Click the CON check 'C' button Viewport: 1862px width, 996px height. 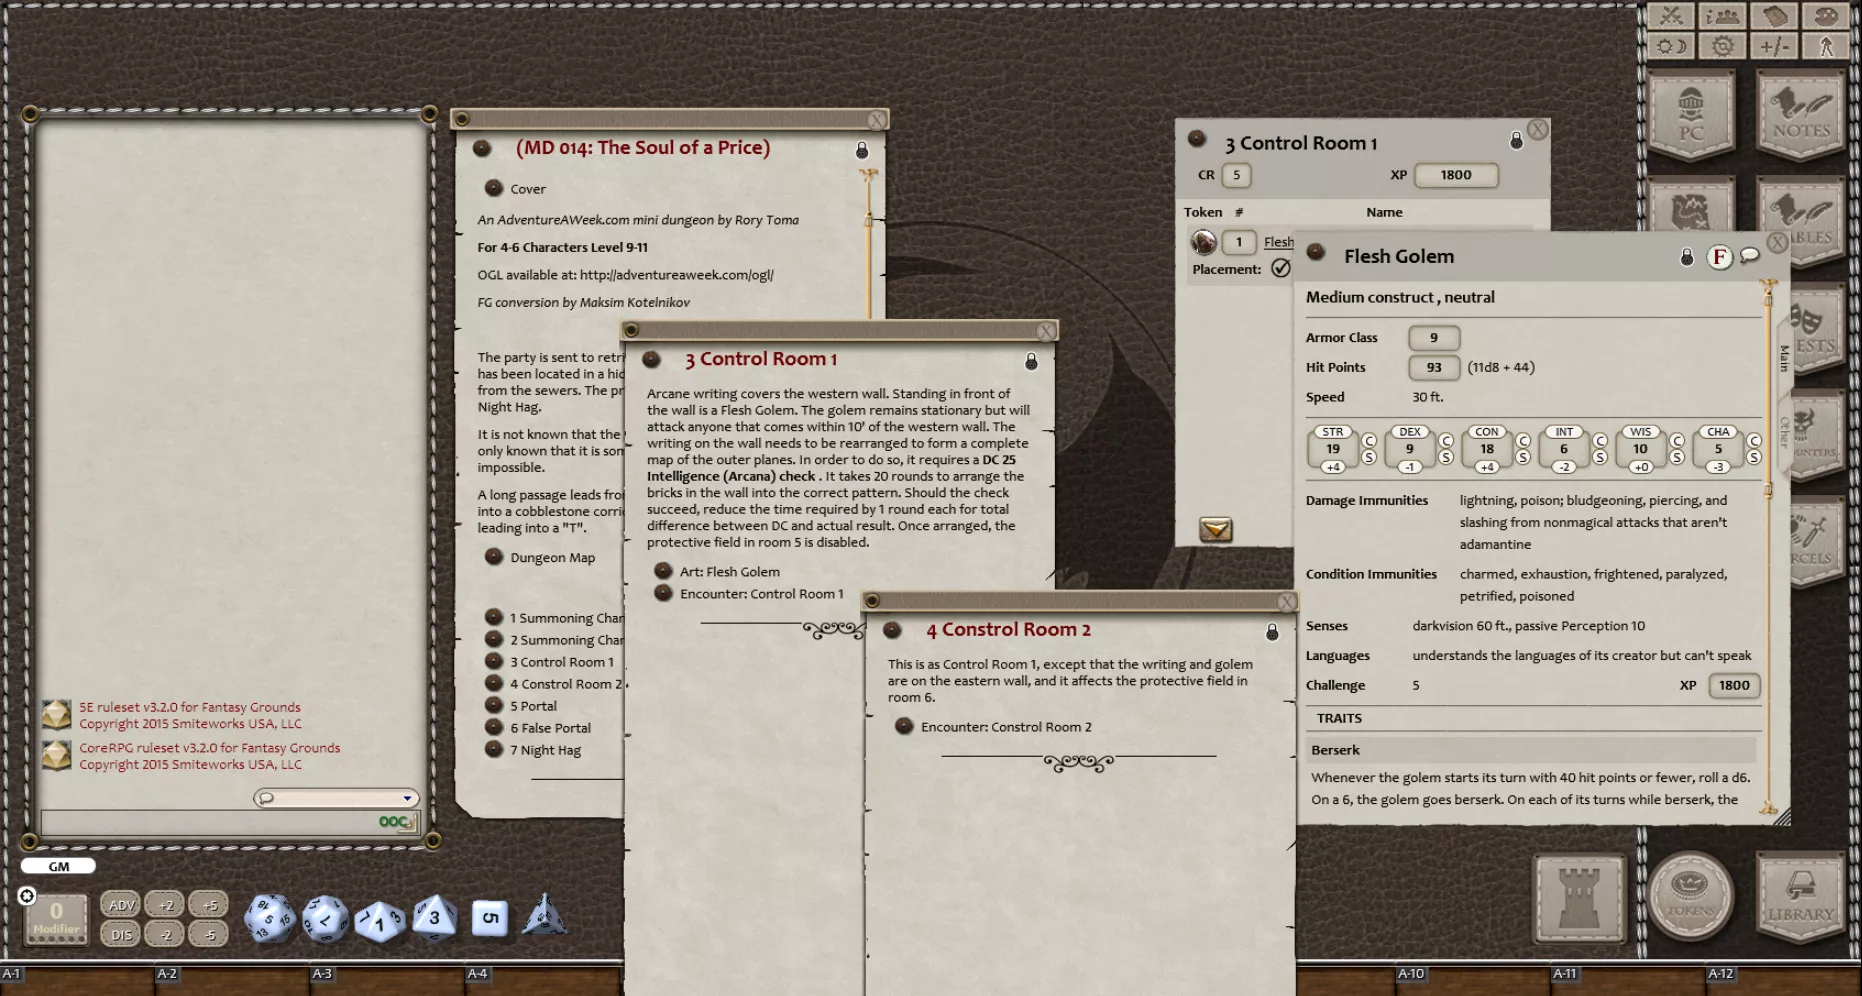tap(1523, 440)
